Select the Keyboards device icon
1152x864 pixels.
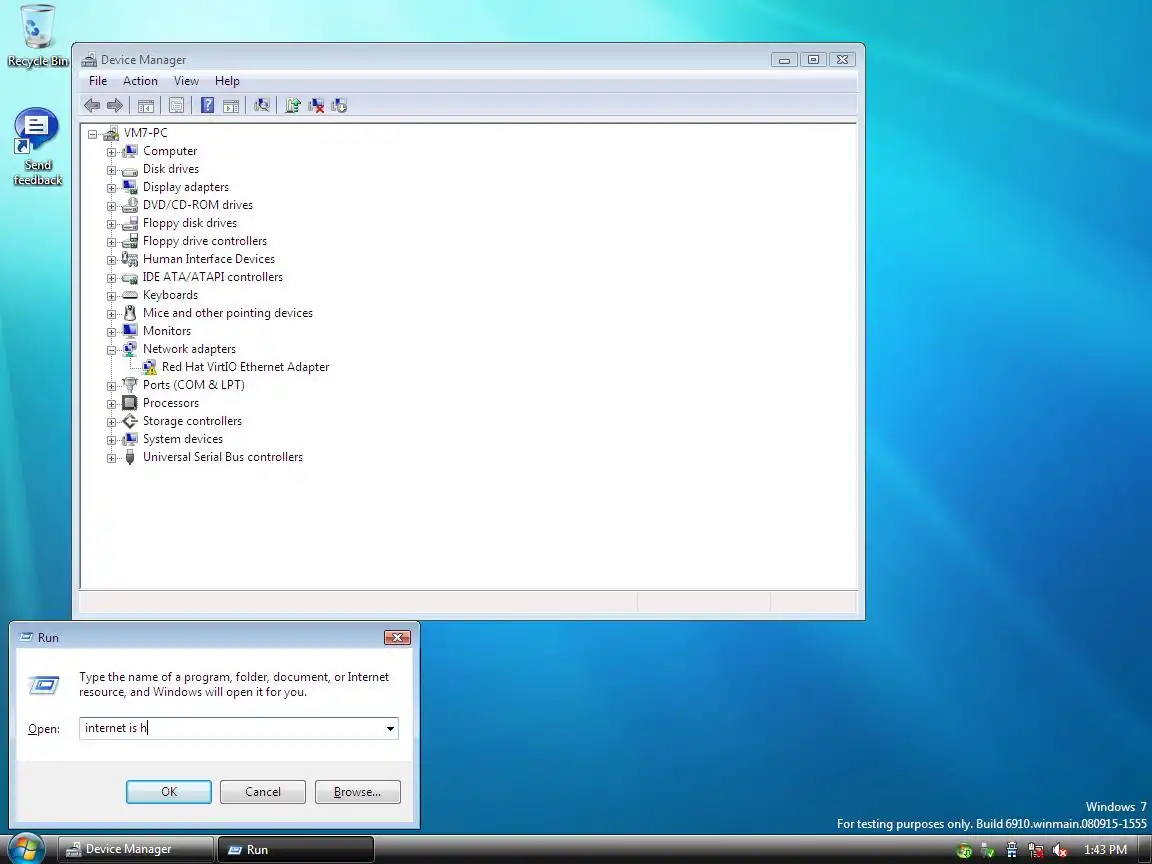coord(130,295)
